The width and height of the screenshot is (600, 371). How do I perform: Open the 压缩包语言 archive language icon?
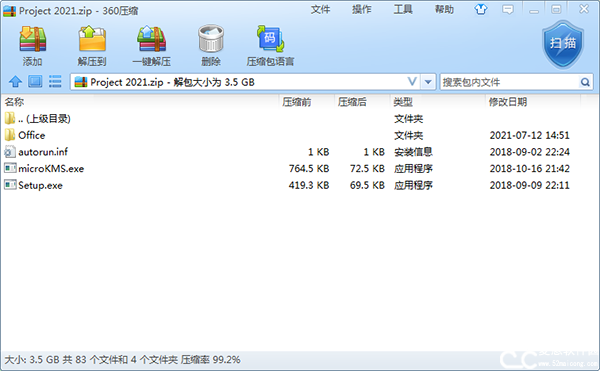[270, 39]
